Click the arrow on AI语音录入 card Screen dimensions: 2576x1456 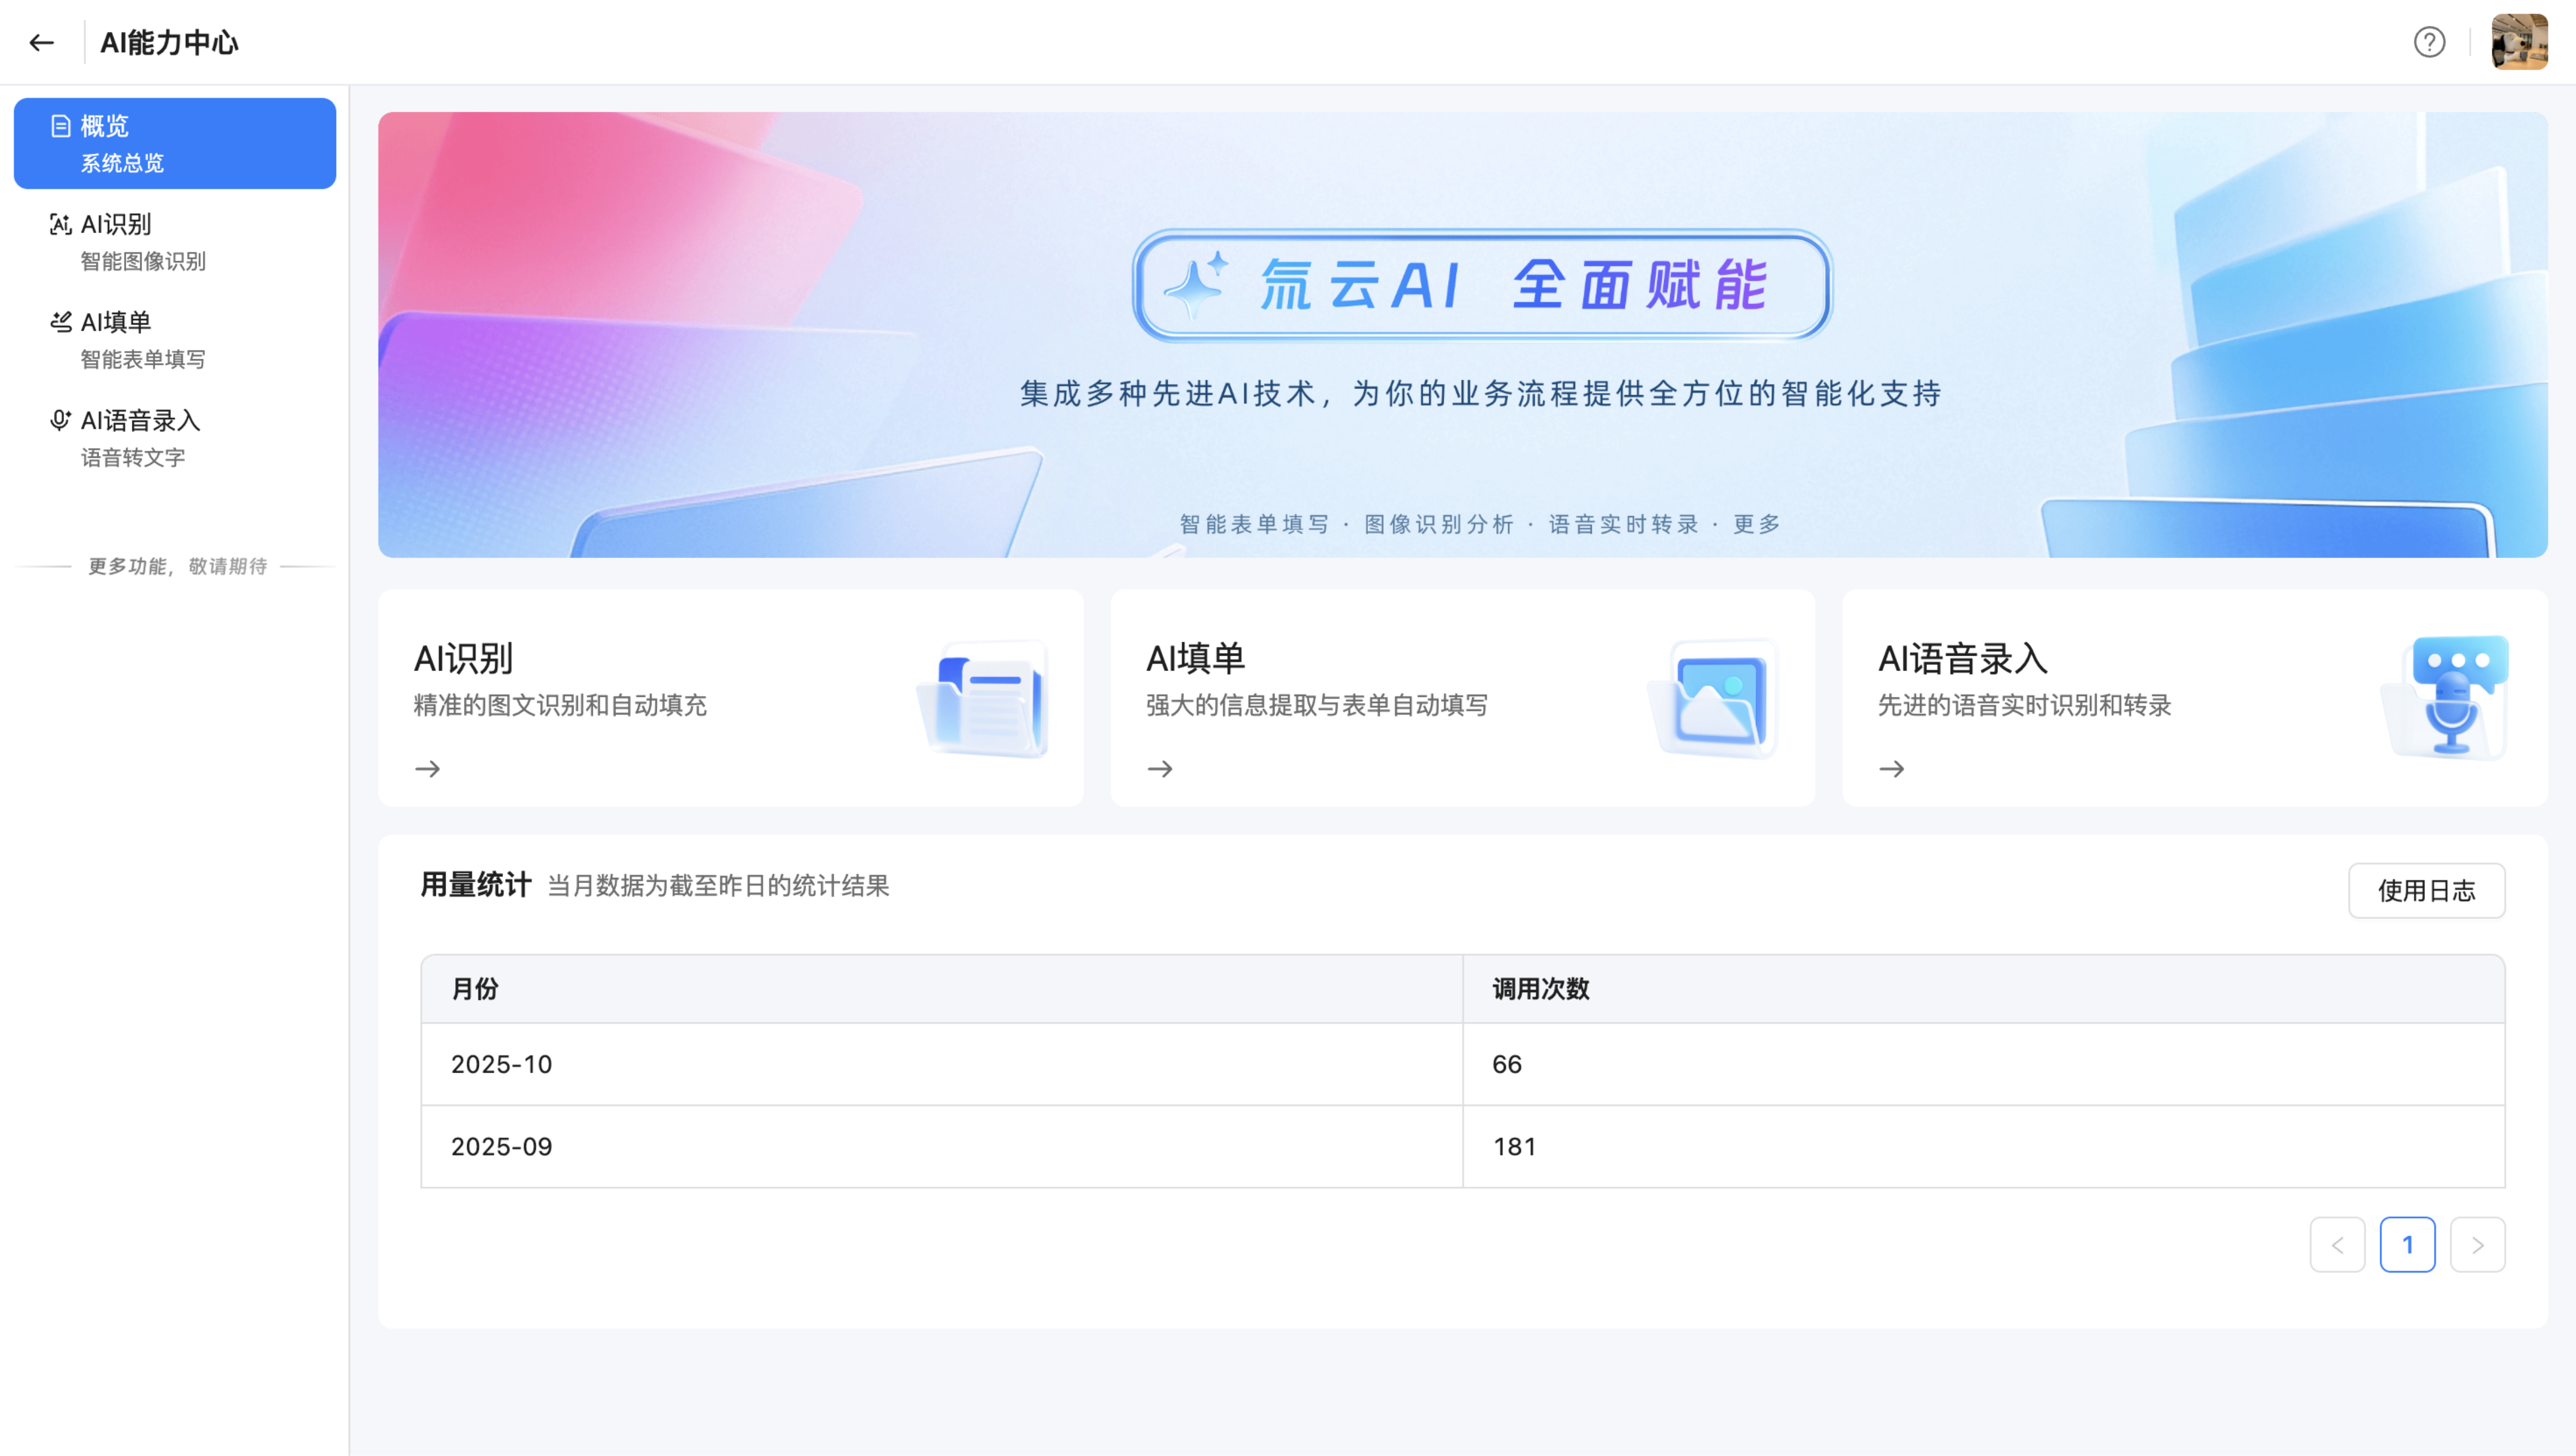click(1892, 769)
